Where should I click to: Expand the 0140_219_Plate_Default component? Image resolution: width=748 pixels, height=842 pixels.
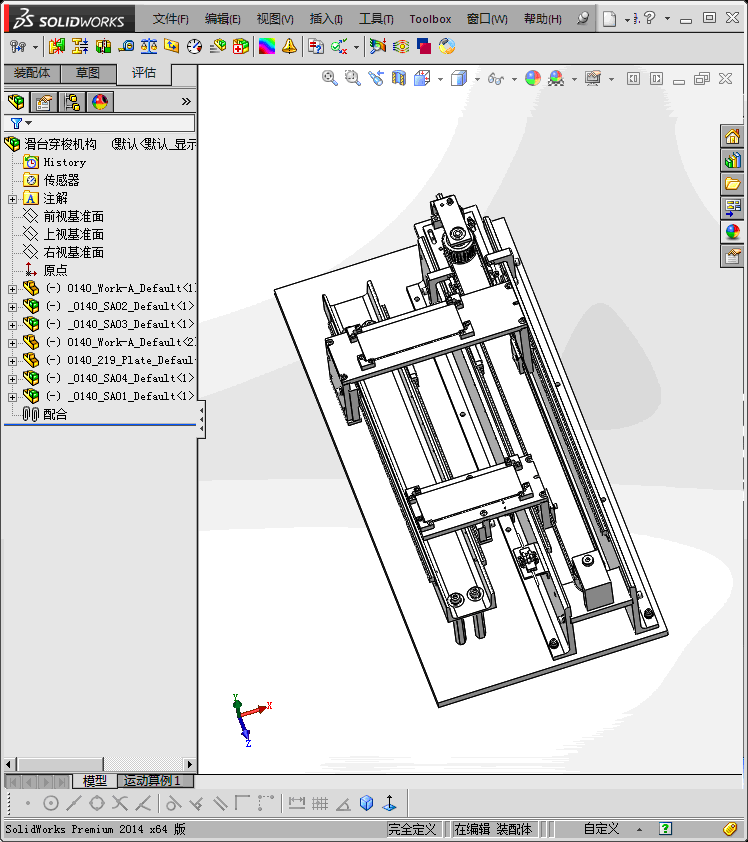point(12,361)
